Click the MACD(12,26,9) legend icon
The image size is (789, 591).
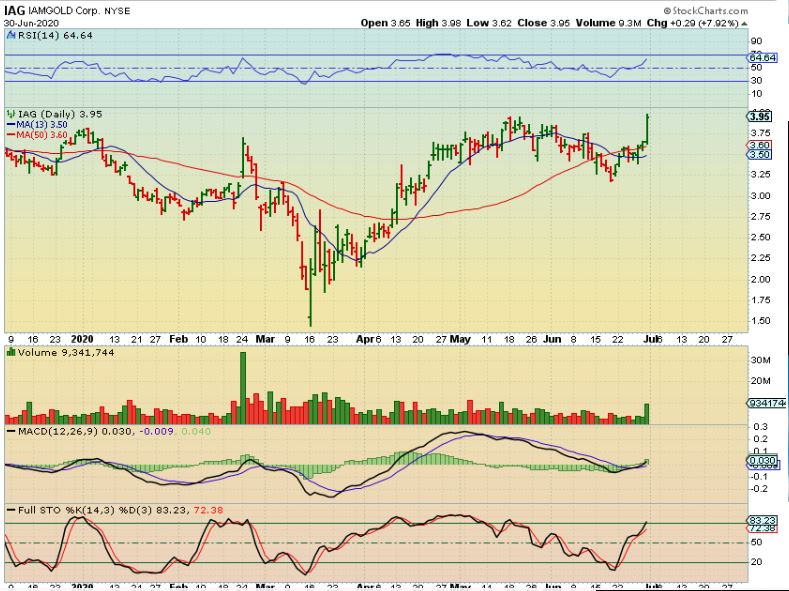click(x=10, y=430)
